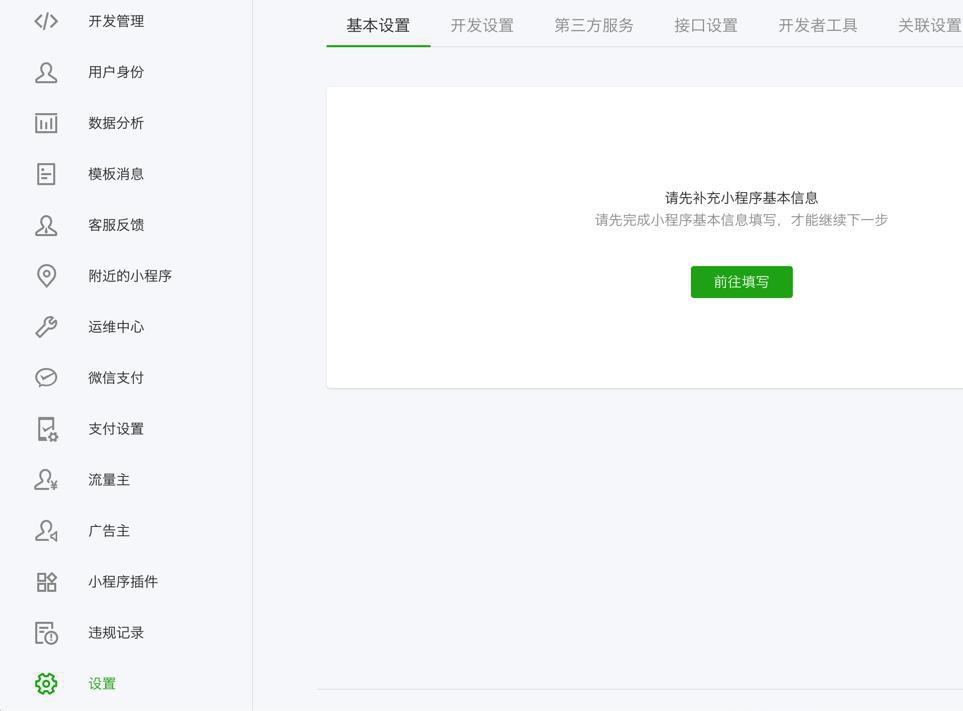Click the green settings gear icon
Image resolution: width=963 pixels, height=711 pixels.
46,683
